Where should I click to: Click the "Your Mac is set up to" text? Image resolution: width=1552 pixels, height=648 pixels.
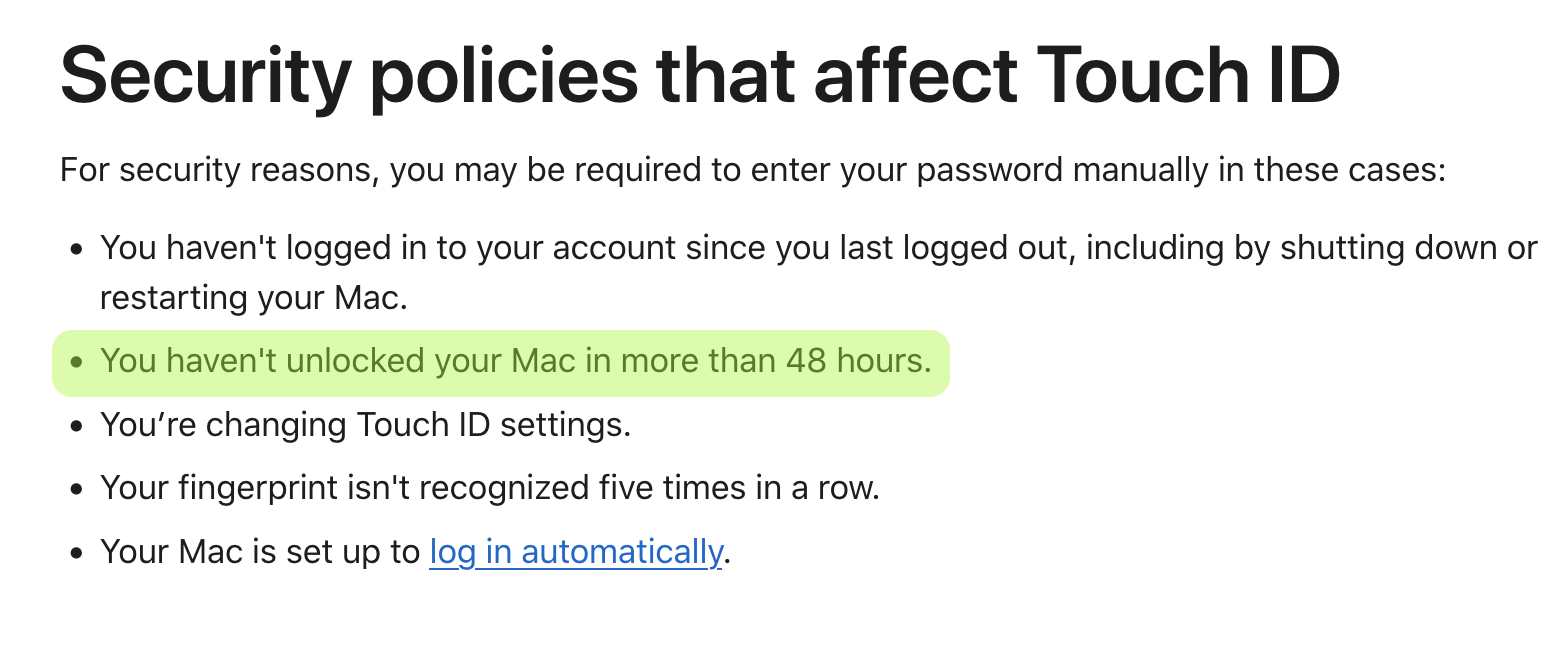click(x=260, y=551)
